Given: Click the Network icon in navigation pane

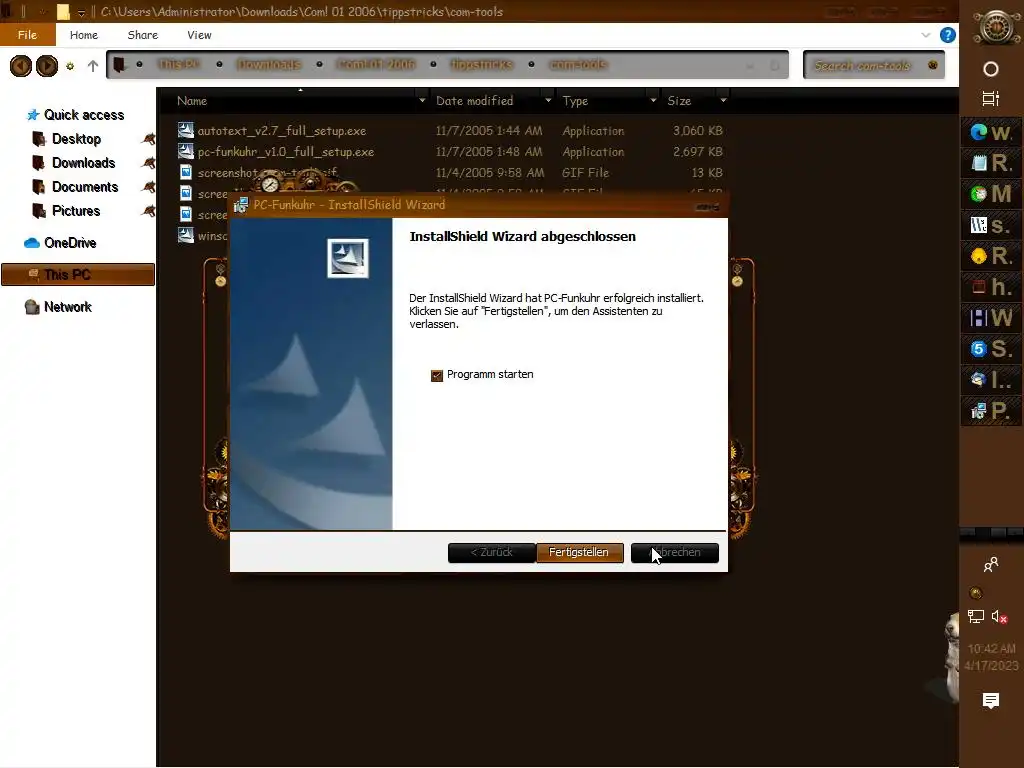Looking at the screenshot, I should tap(32, 307).
